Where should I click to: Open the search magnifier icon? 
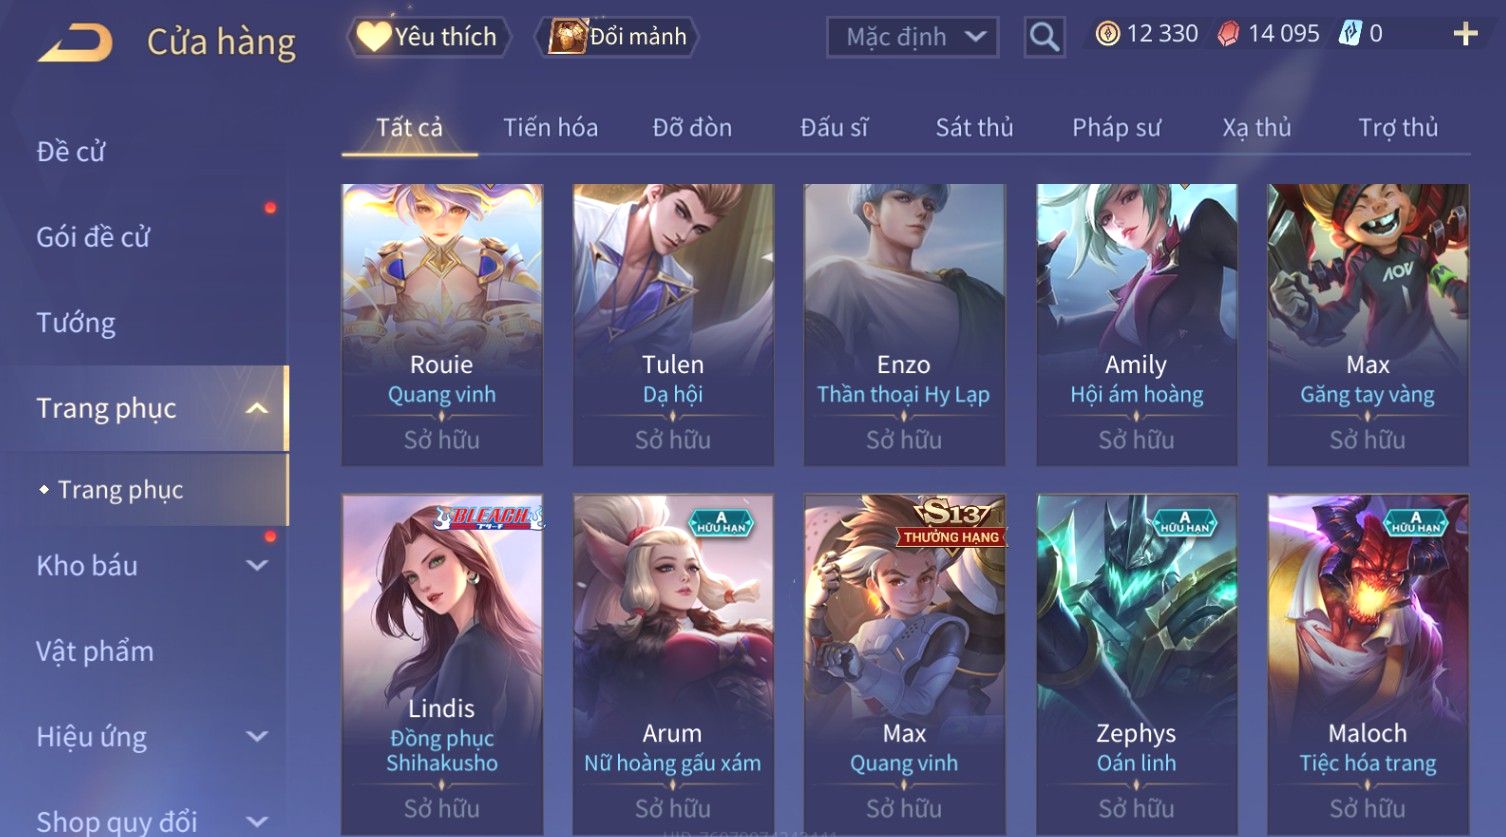1044,38
